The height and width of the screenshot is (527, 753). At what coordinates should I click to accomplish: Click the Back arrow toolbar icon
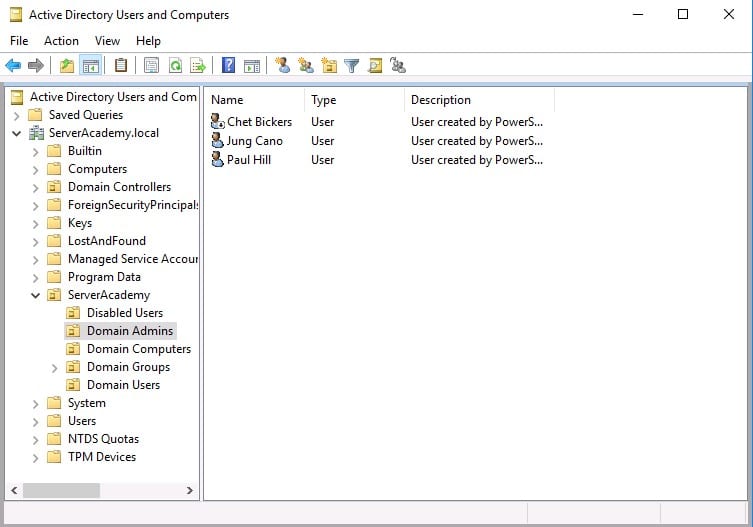point(13,65)
